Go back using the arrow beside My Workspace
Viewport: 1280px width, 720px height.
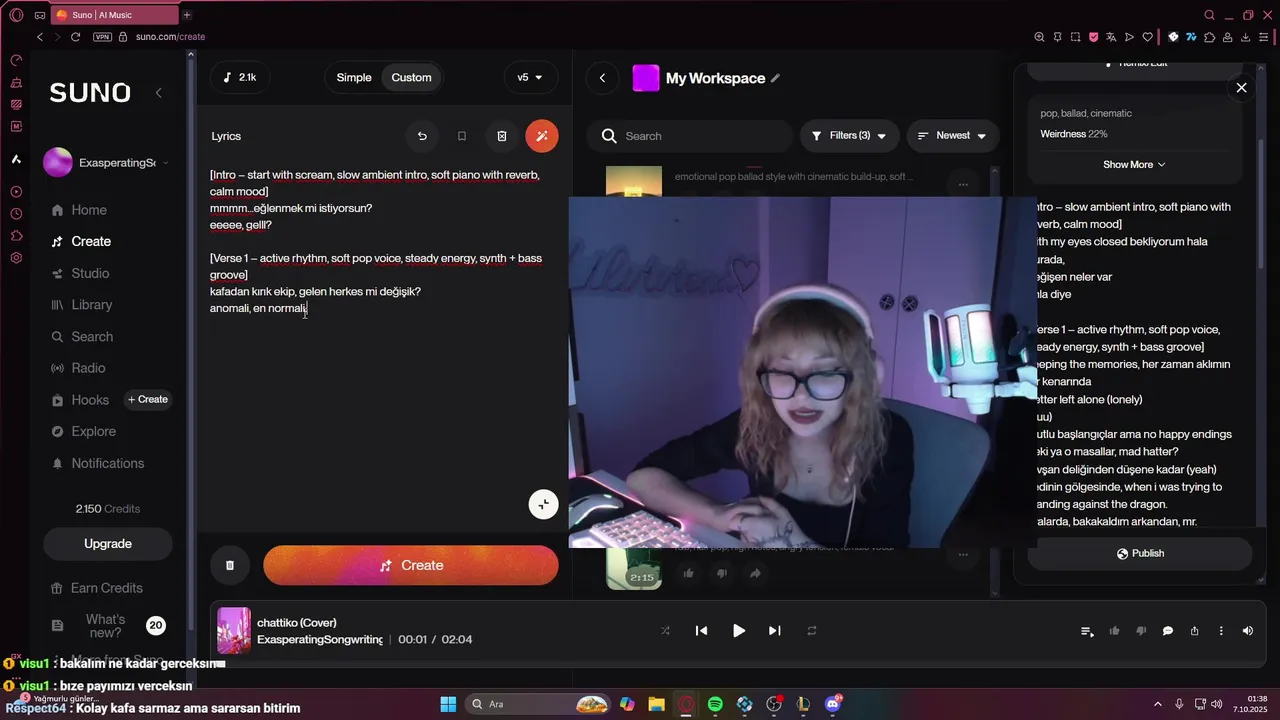[602, 78]
